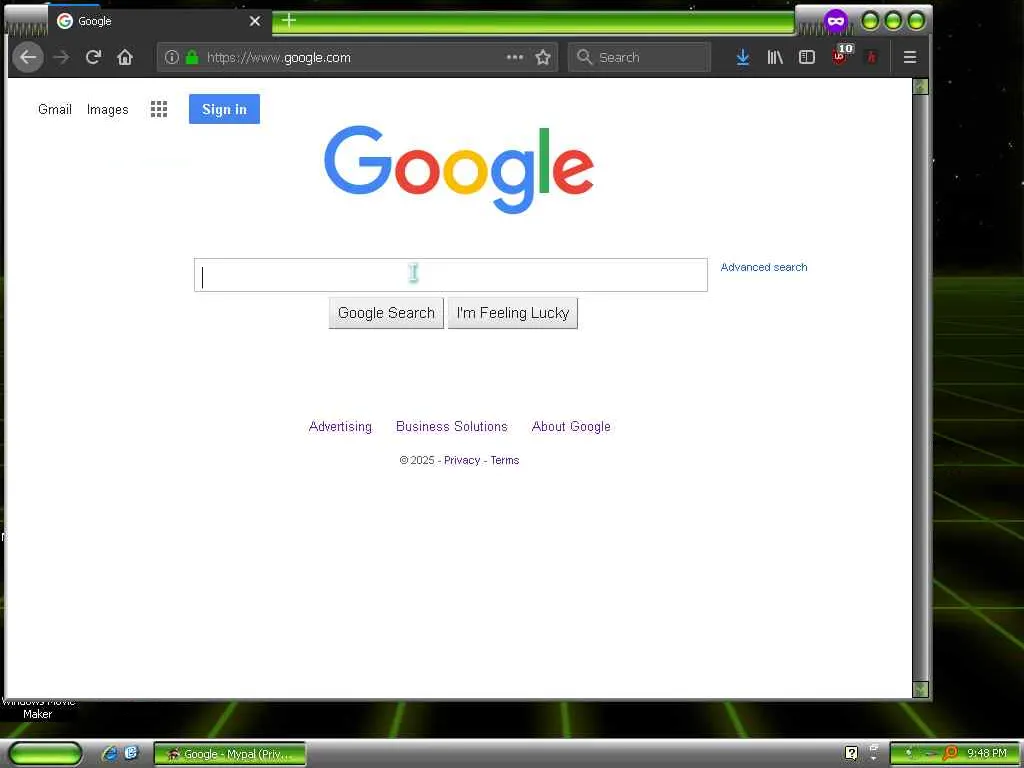Open the downloads arrow panel
The height and width of the screenshot is (768, 1024).
pyautogui.click(x=743, y=57)
